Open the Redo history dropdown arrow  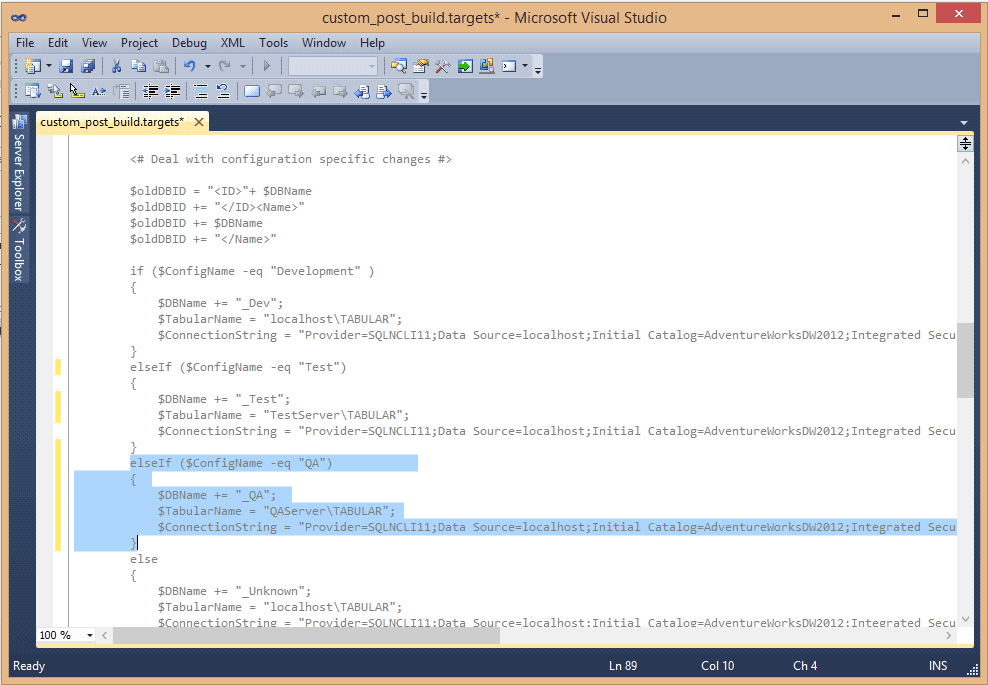coord(243,66)
